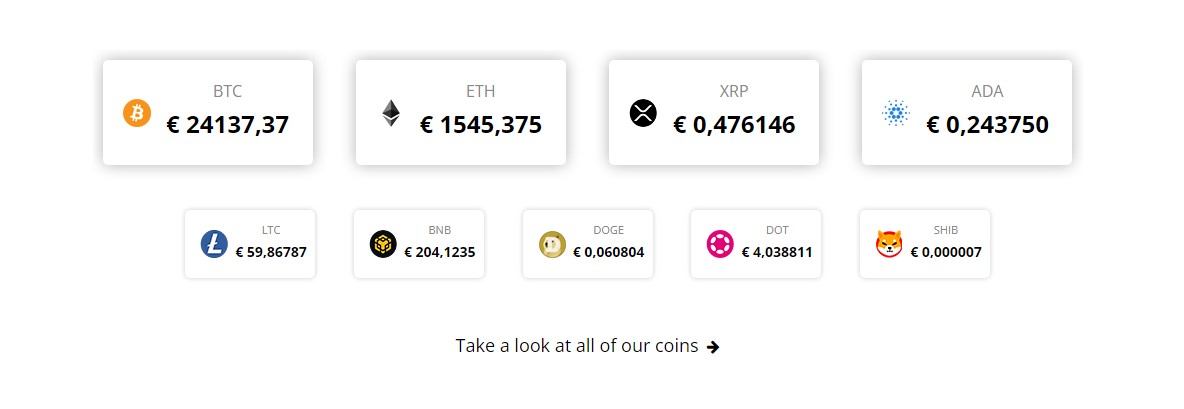Open the BNB card showing € 204,1235
Image resolution: width=1184 pixels, height=409 pixels.
pyautogui.click(x=419, y=244)
